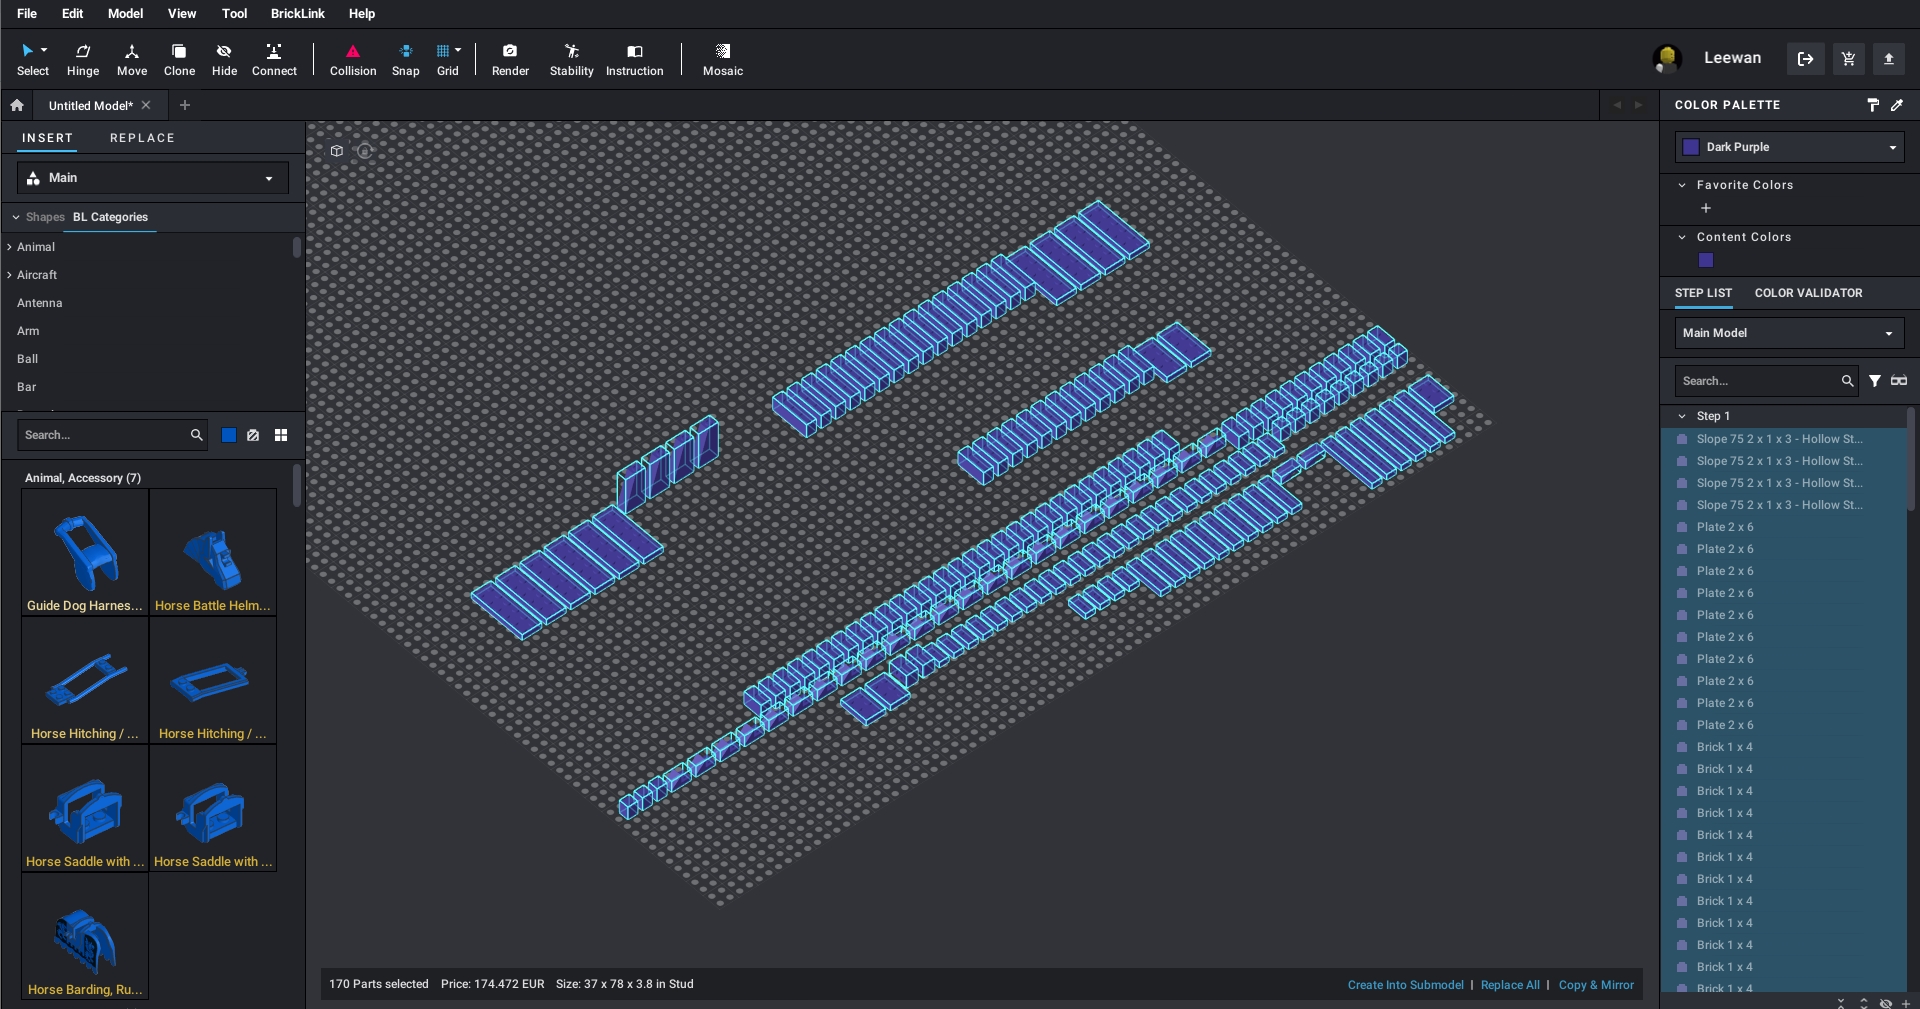Expand the Animal category

[36, 247]
